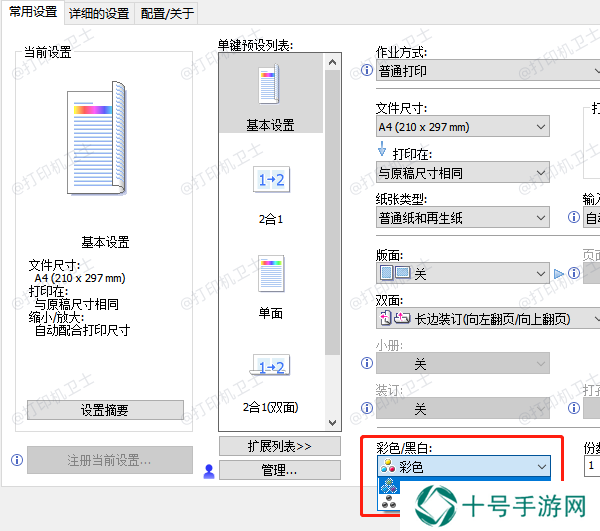Click the layout pages icon in 版面 dropdown
The height and width of the screenshot is (531, 600).
395,273
